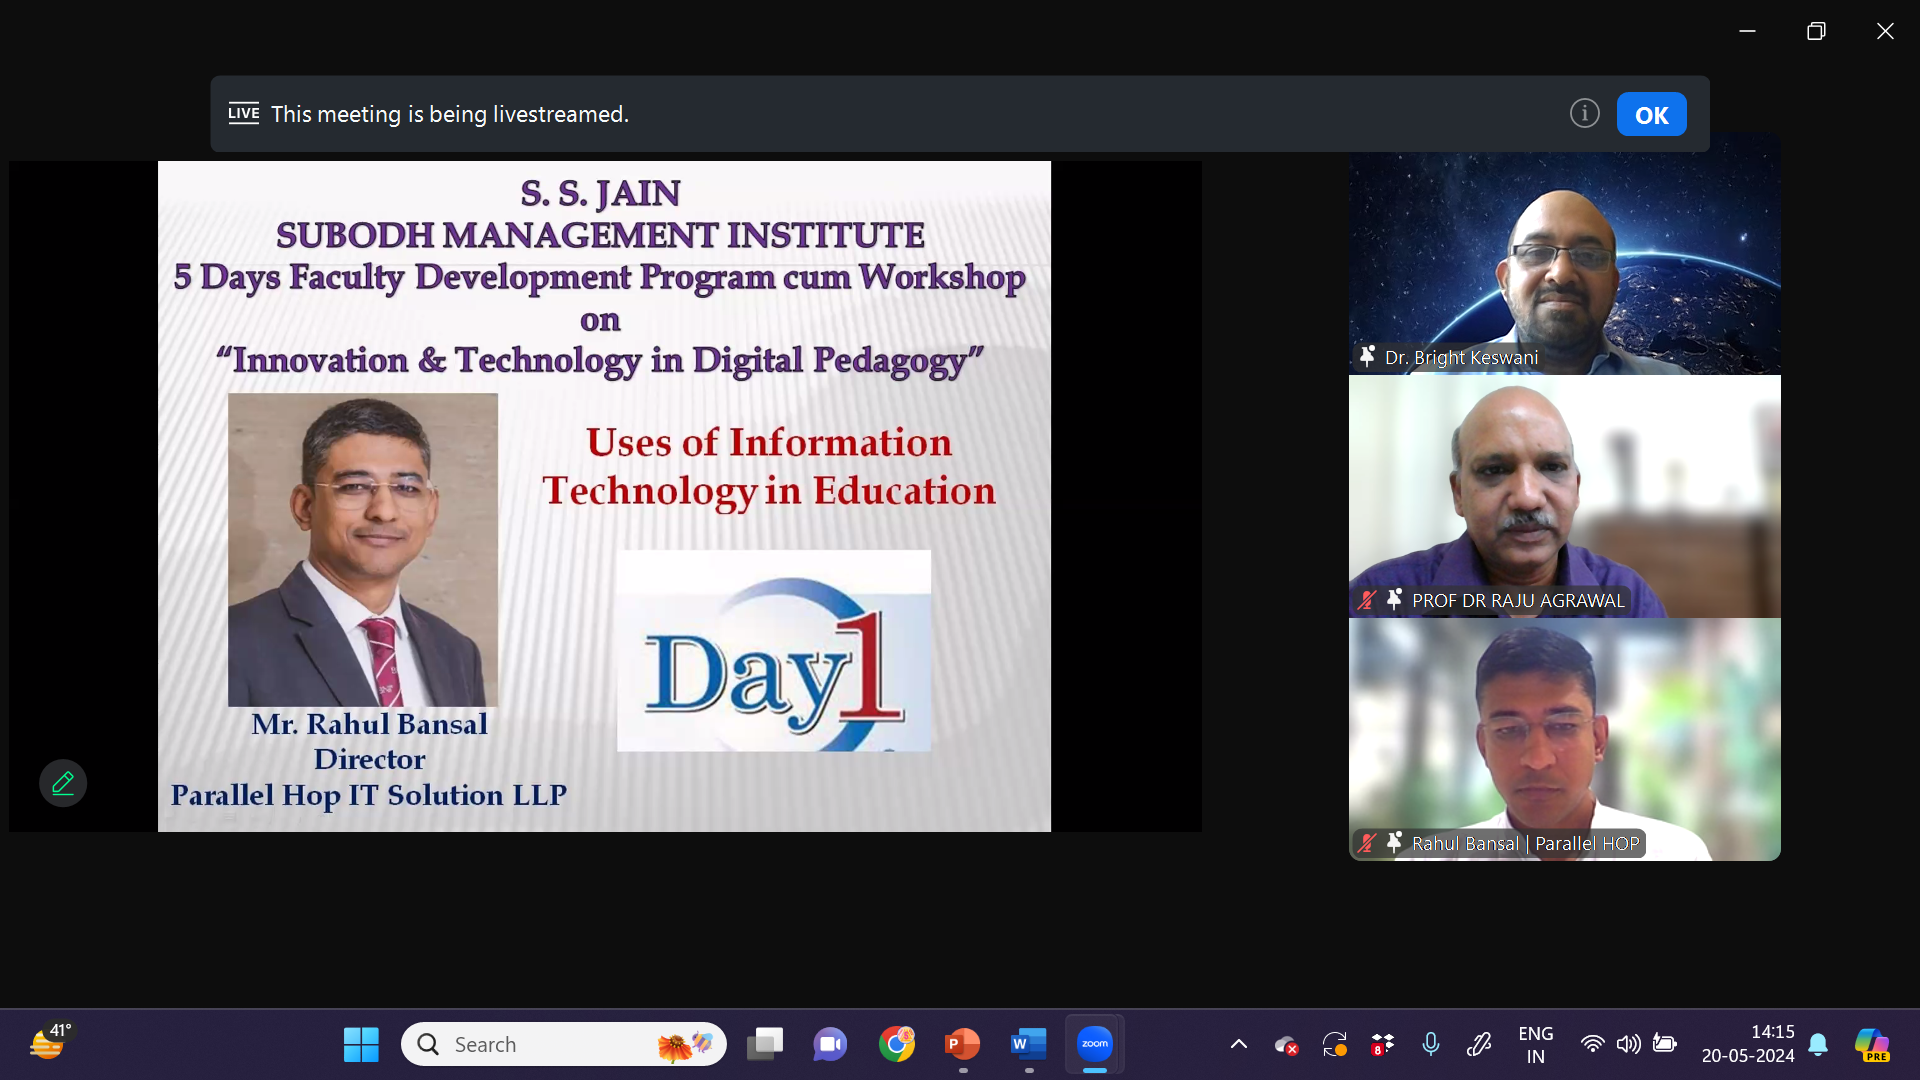Click the livestream info icon
The width and height of the screenshot is (1920, 1080).
pyautogui.click(x=1584, y=114)
